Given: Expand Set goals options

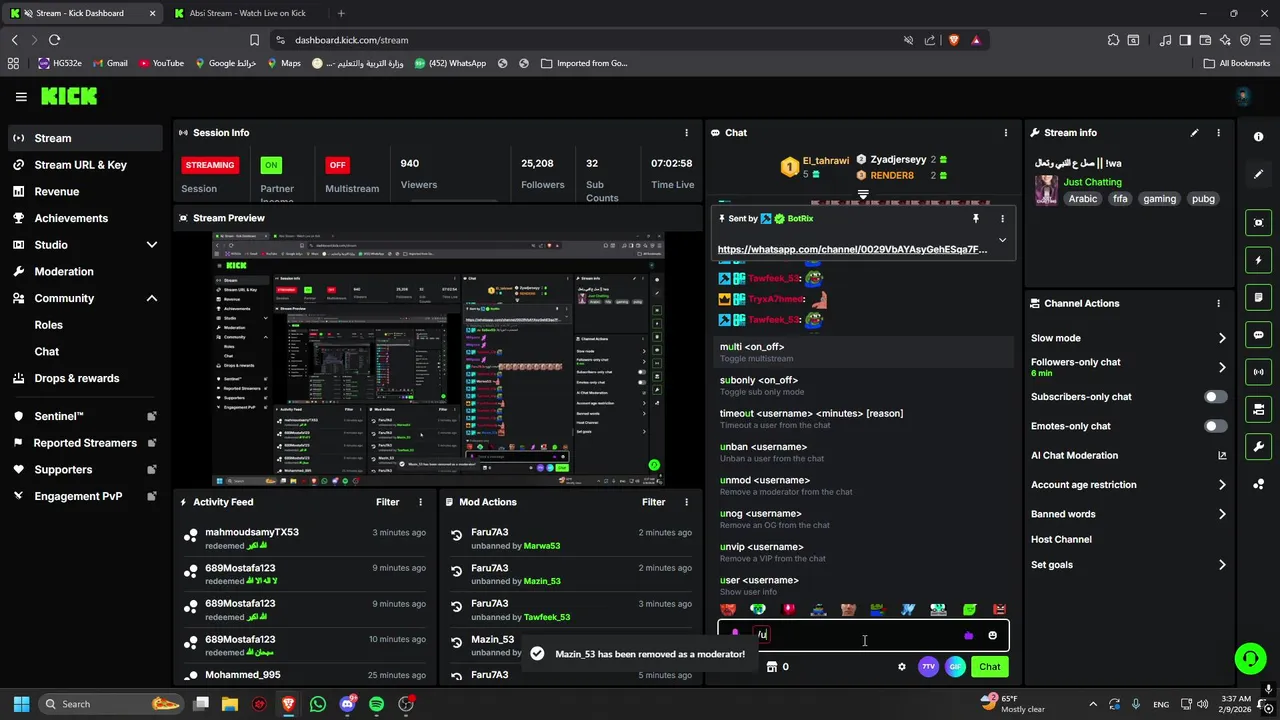Looking at the screenshot, I should tap(1222, 565).
